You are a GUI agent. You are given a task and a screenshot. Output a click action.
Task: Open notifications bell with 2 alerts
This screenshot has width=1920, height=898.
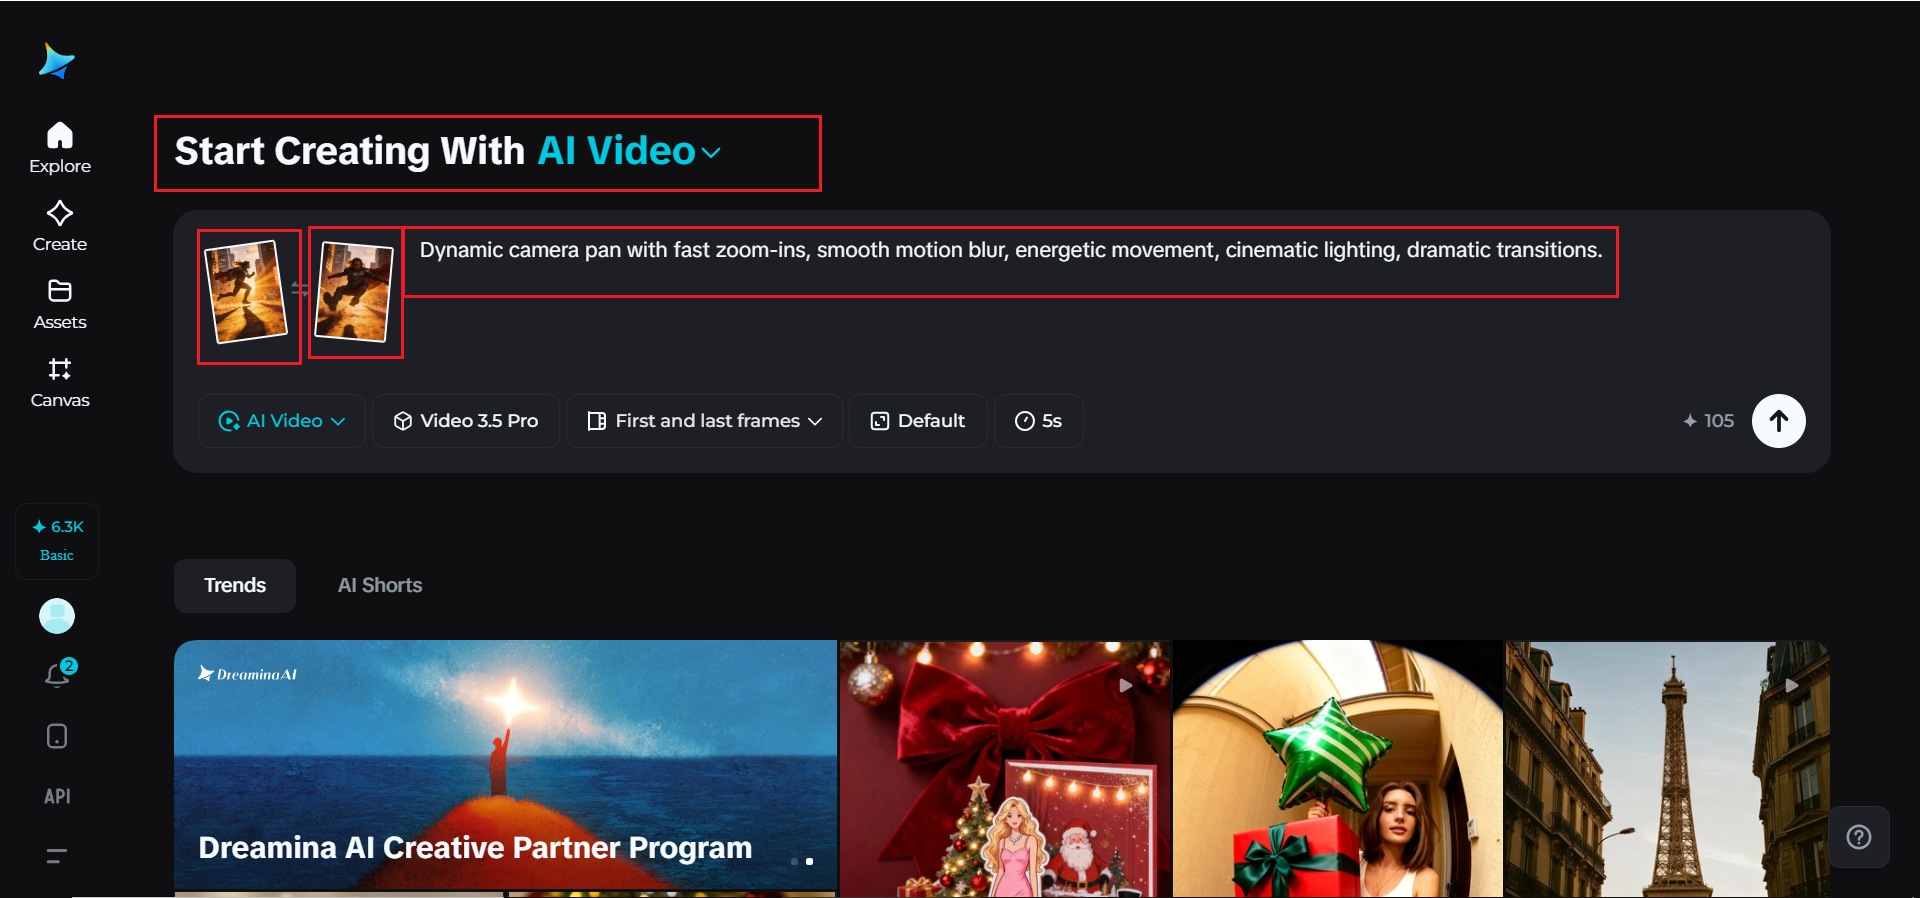tap(58, 675)
